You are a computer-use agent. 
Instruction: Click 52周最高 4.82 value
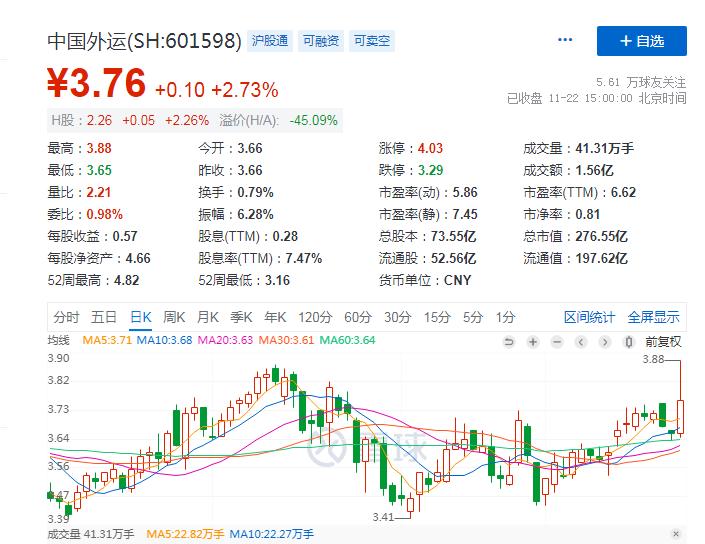[126, 281]
